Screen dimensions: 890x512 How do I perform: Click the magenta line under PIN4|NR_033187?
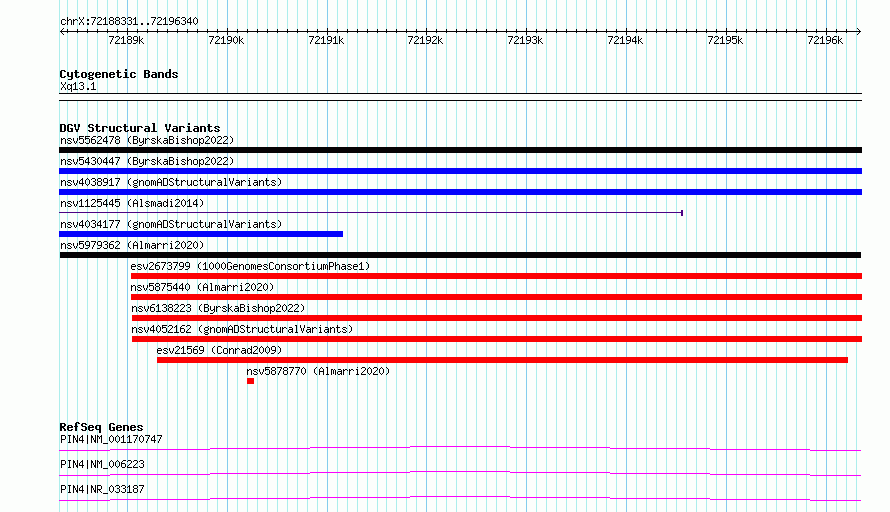460,498
